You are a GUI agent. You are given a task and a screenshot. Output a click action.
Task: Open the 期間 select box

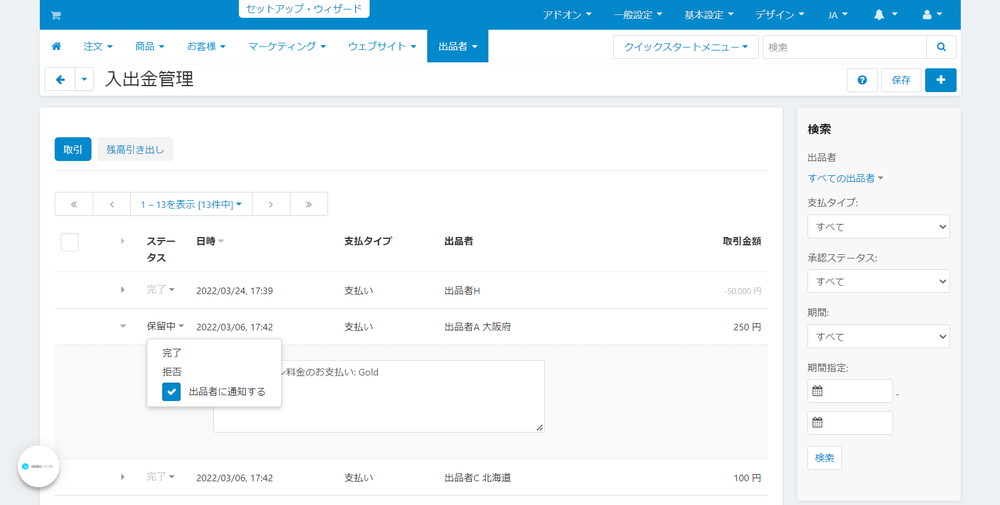point(878,337)
